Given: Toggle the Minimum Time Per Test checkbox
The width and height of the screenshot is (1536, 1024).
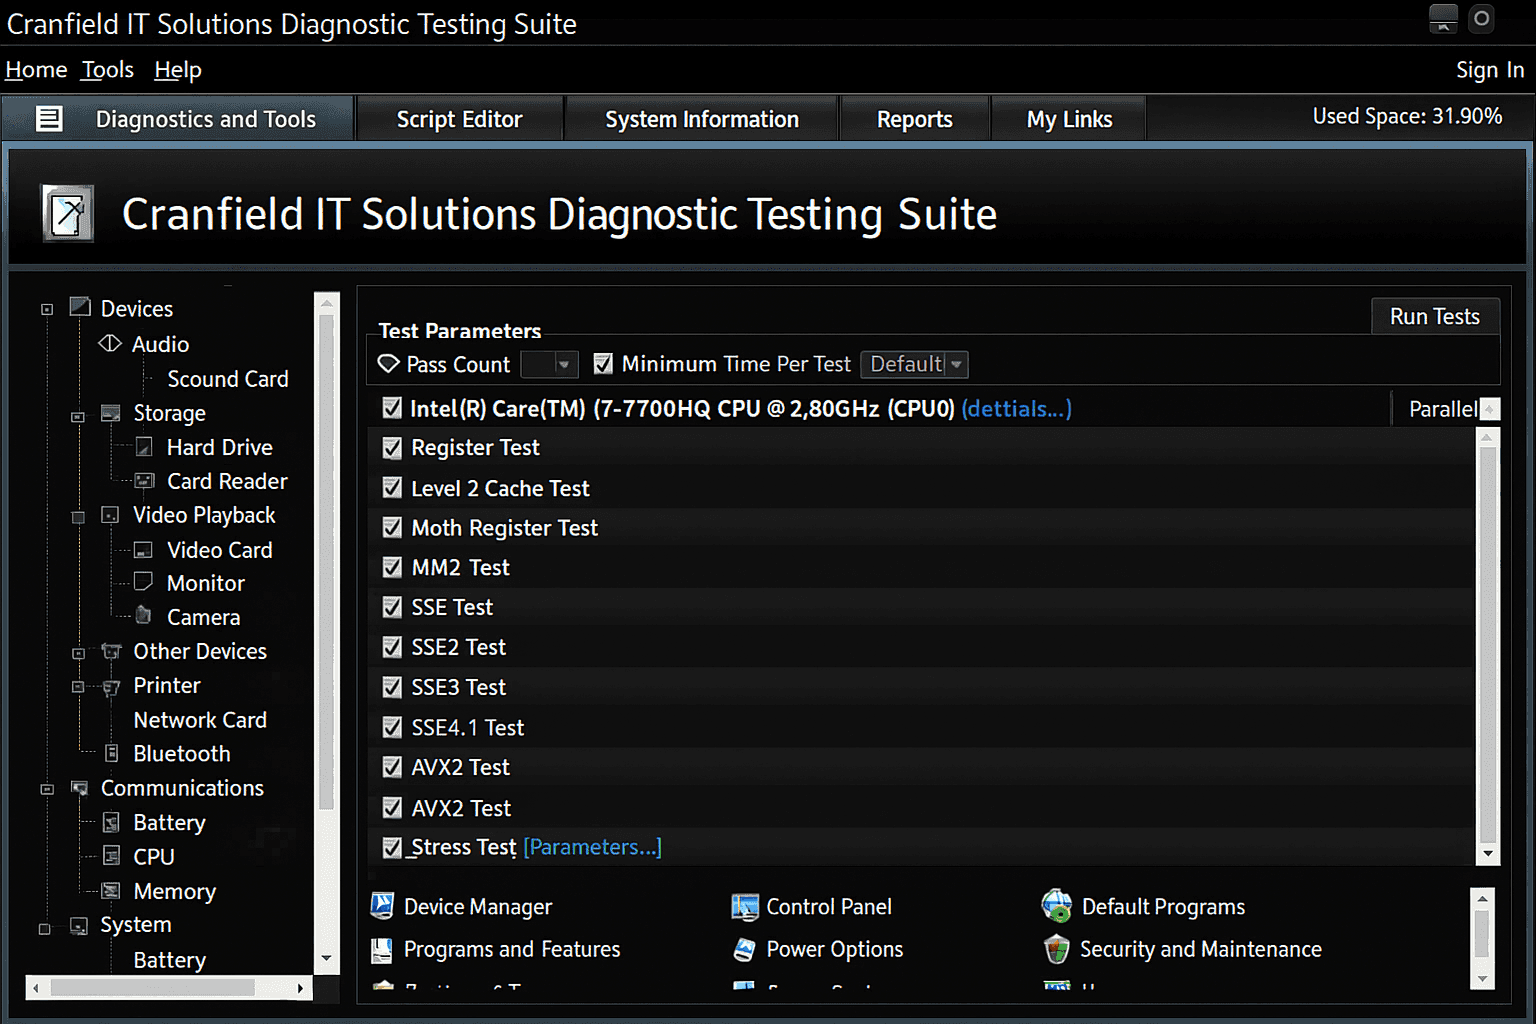Looking at the screenshot, I should (x=603, y=364).
